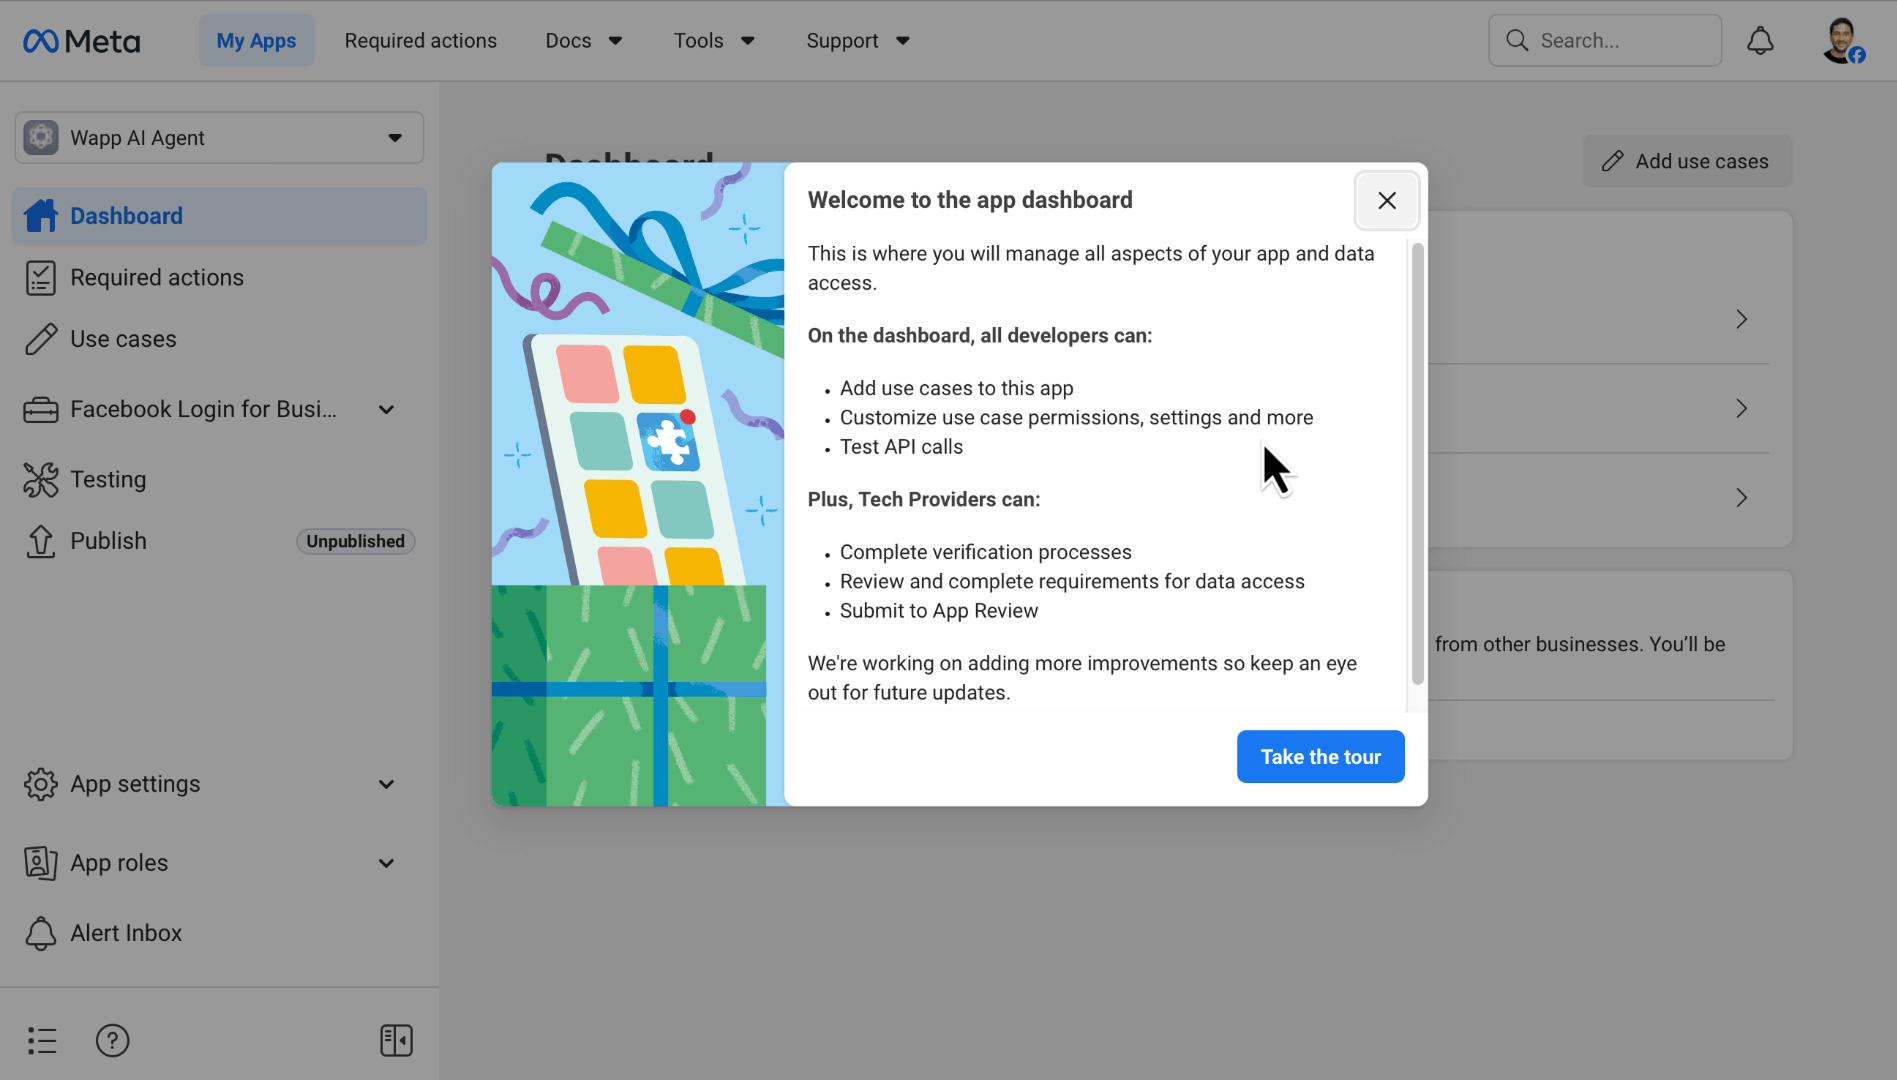Screen dimensions: 1897x1080
Task: Click the Facebook Login briefcase icon
Action: click(x=41, y=410)
